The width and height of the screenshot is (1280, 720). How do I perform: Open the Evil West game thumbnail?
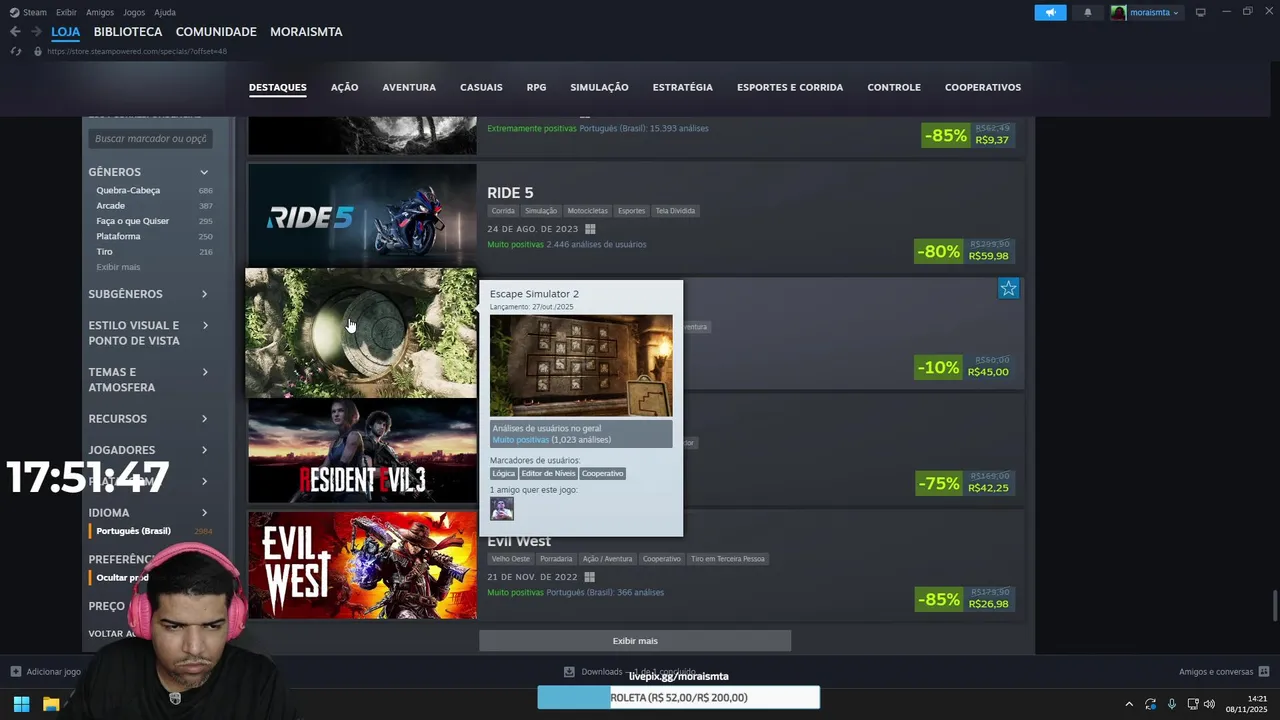click(362, 565)
